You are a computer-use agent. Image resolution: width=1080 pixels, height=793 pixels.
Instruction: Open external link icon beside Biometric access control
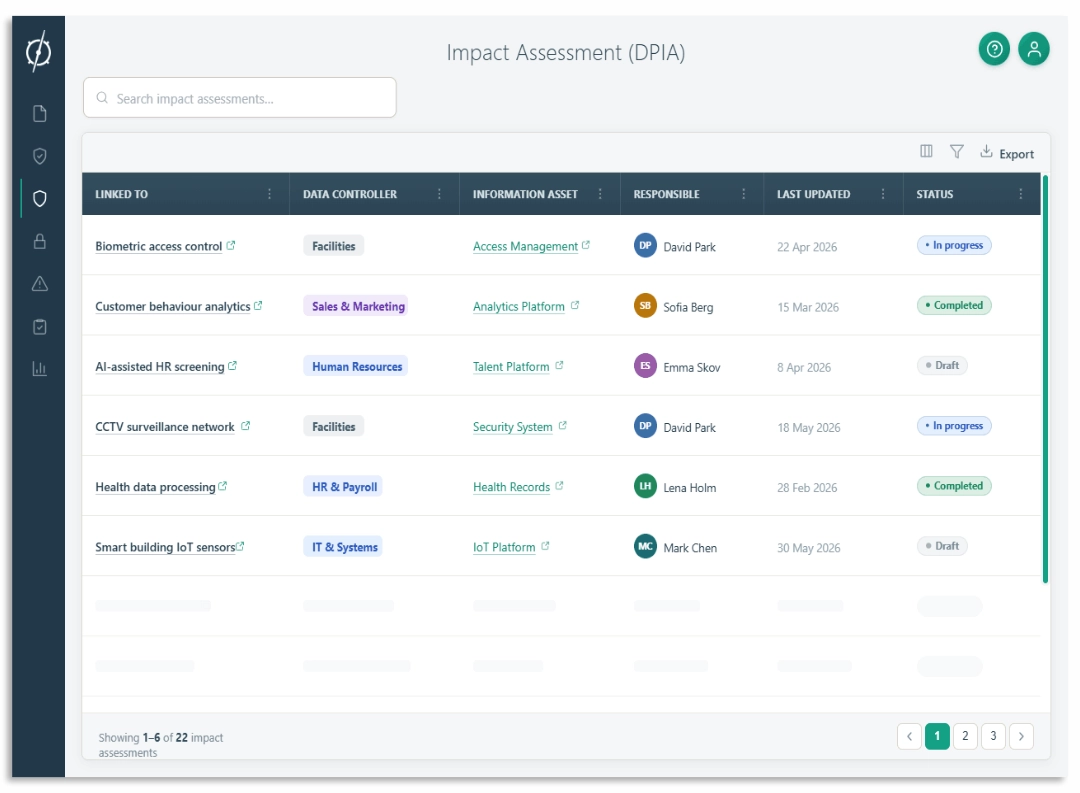231,245
